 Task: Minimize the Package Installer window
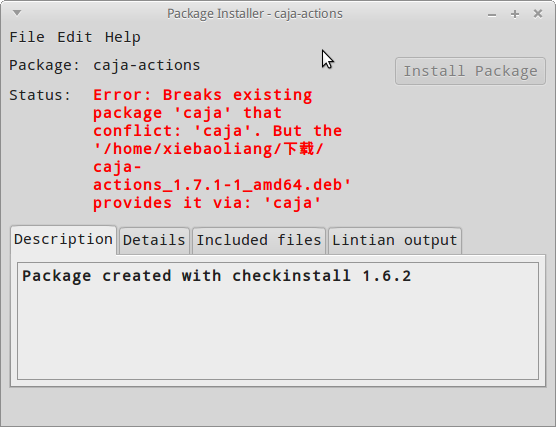(492, 15)
